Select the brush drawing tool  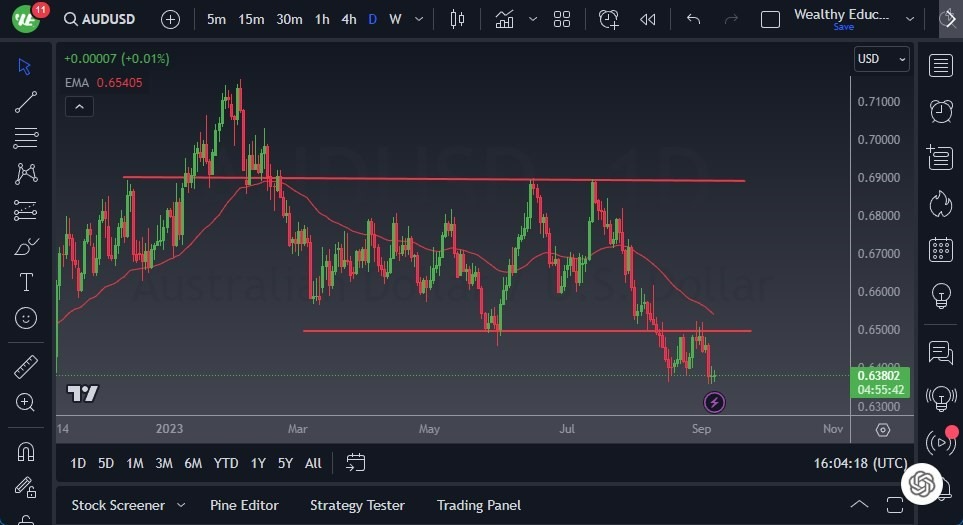[25, 246]
